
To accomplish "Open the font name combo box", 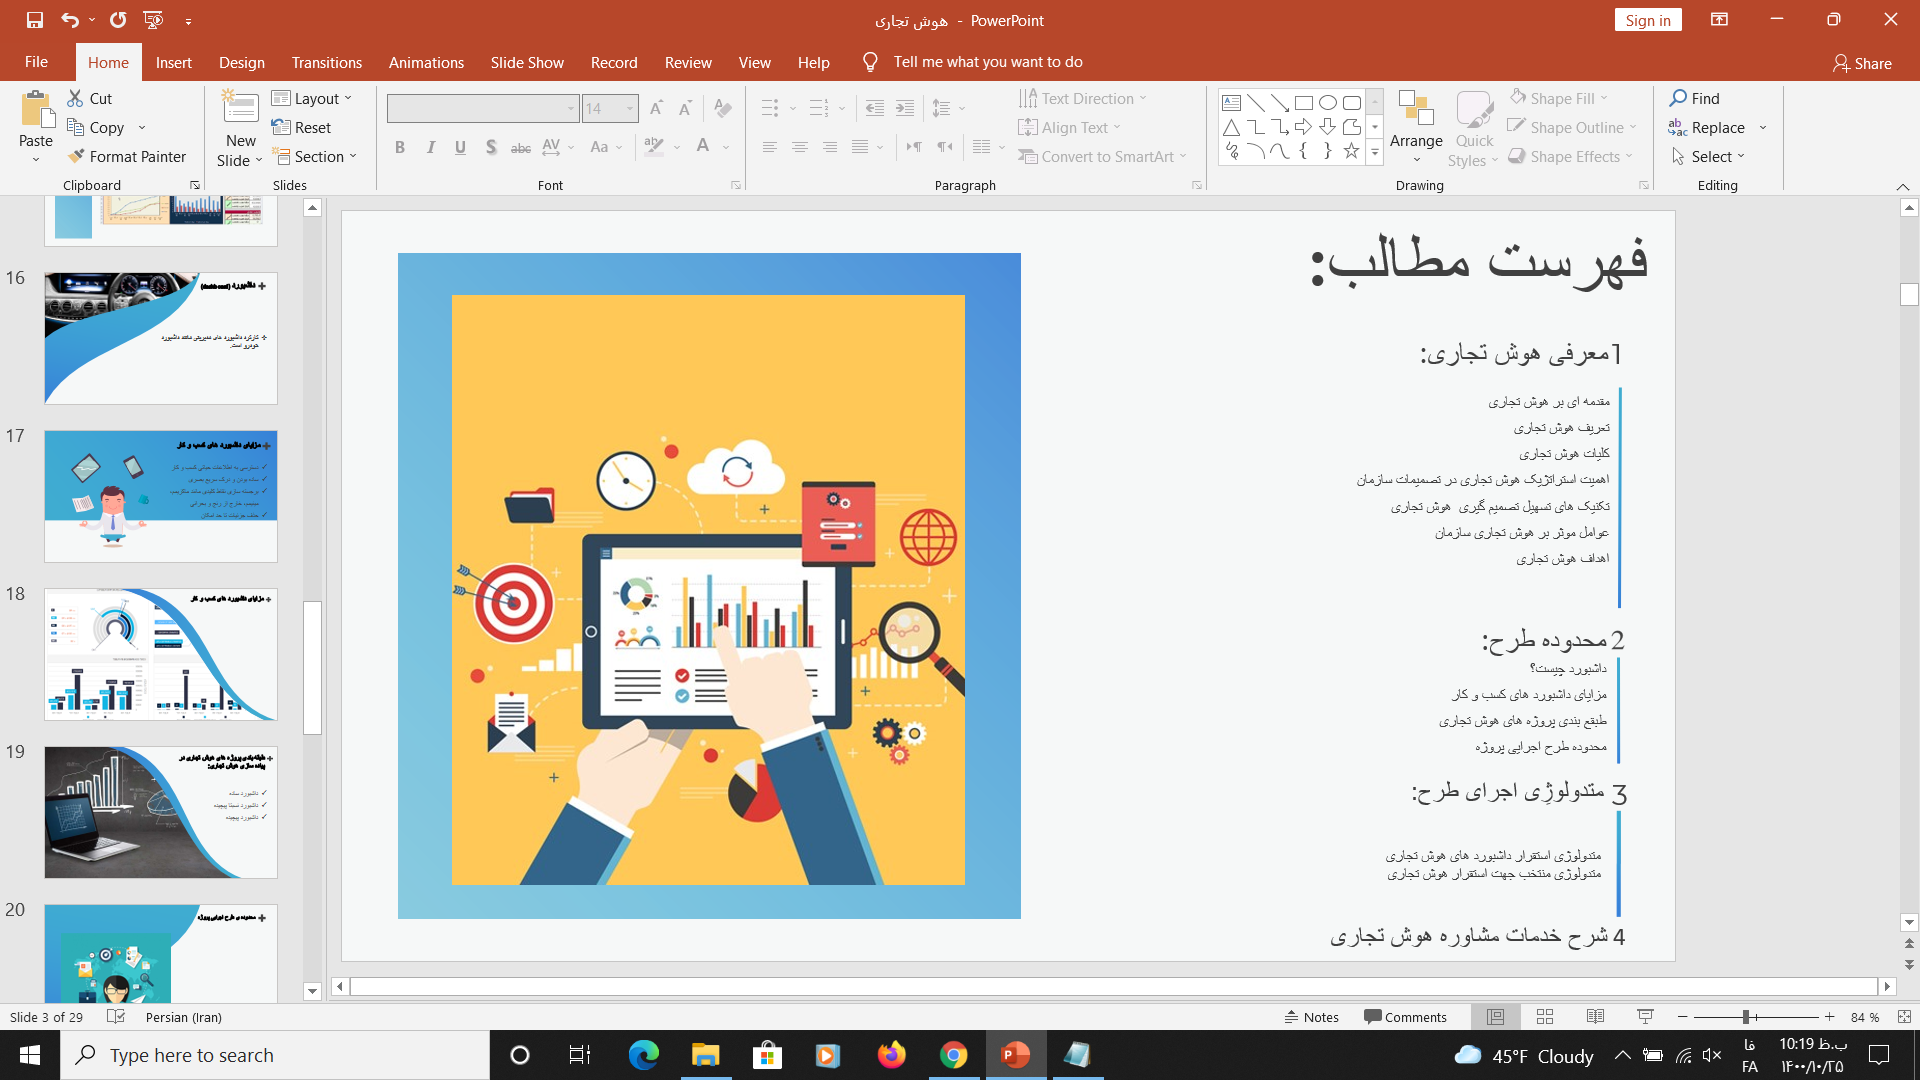I will [x=483, y=108].
